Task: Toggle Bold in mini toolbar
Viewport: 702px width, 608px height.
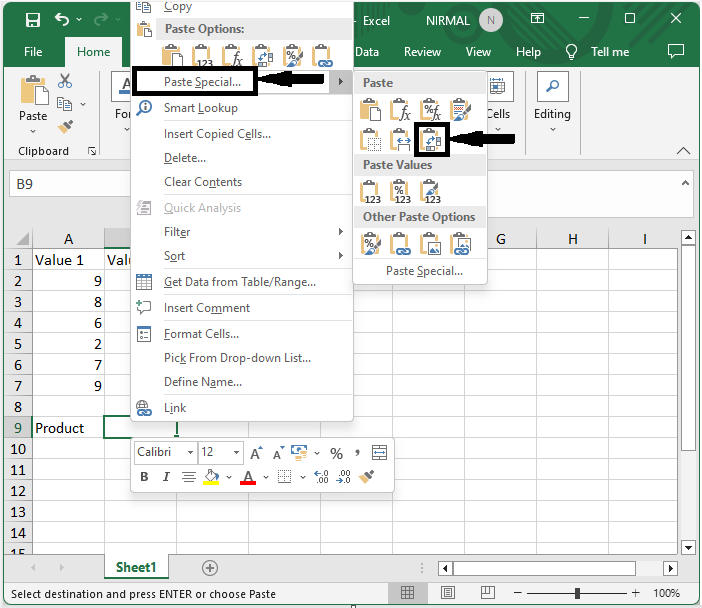Action: click(144, 477)
